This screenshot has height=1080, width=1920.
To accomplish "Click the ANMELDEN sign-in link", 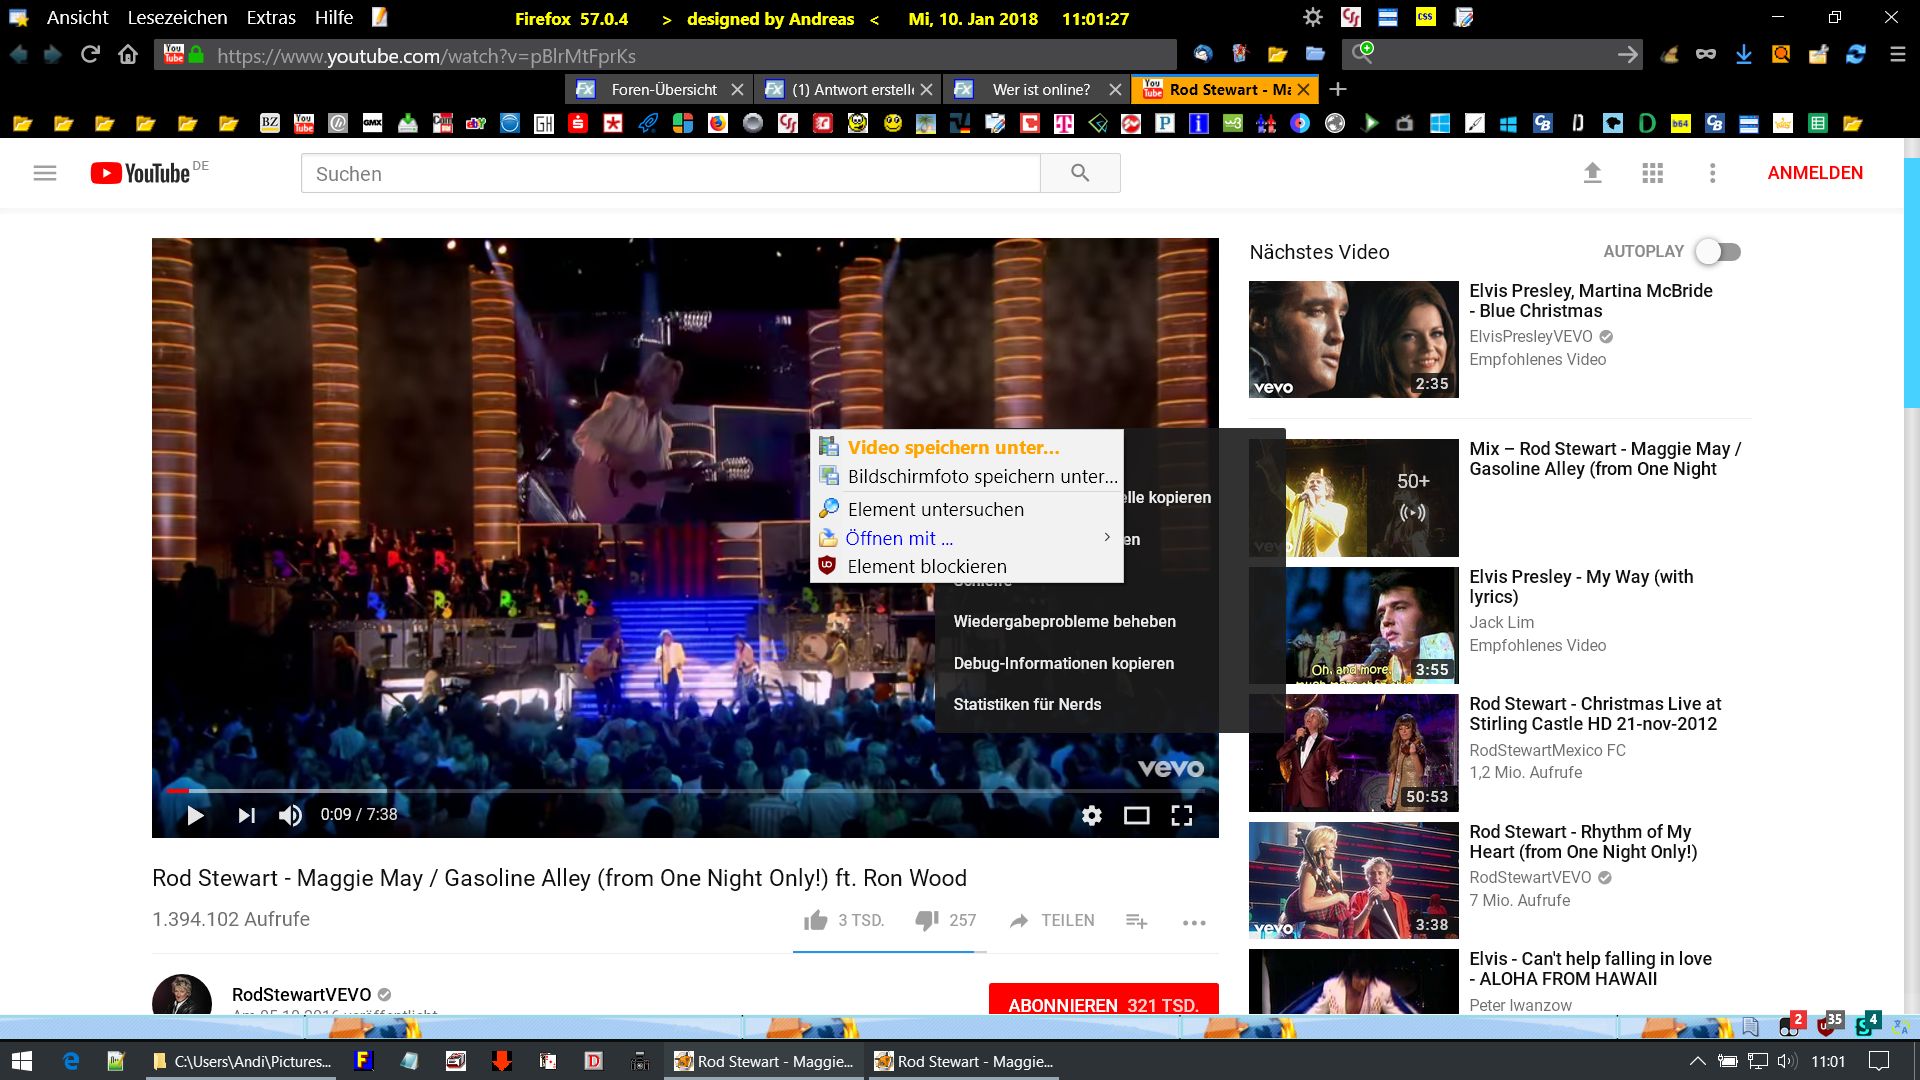I will point(1814,173).
